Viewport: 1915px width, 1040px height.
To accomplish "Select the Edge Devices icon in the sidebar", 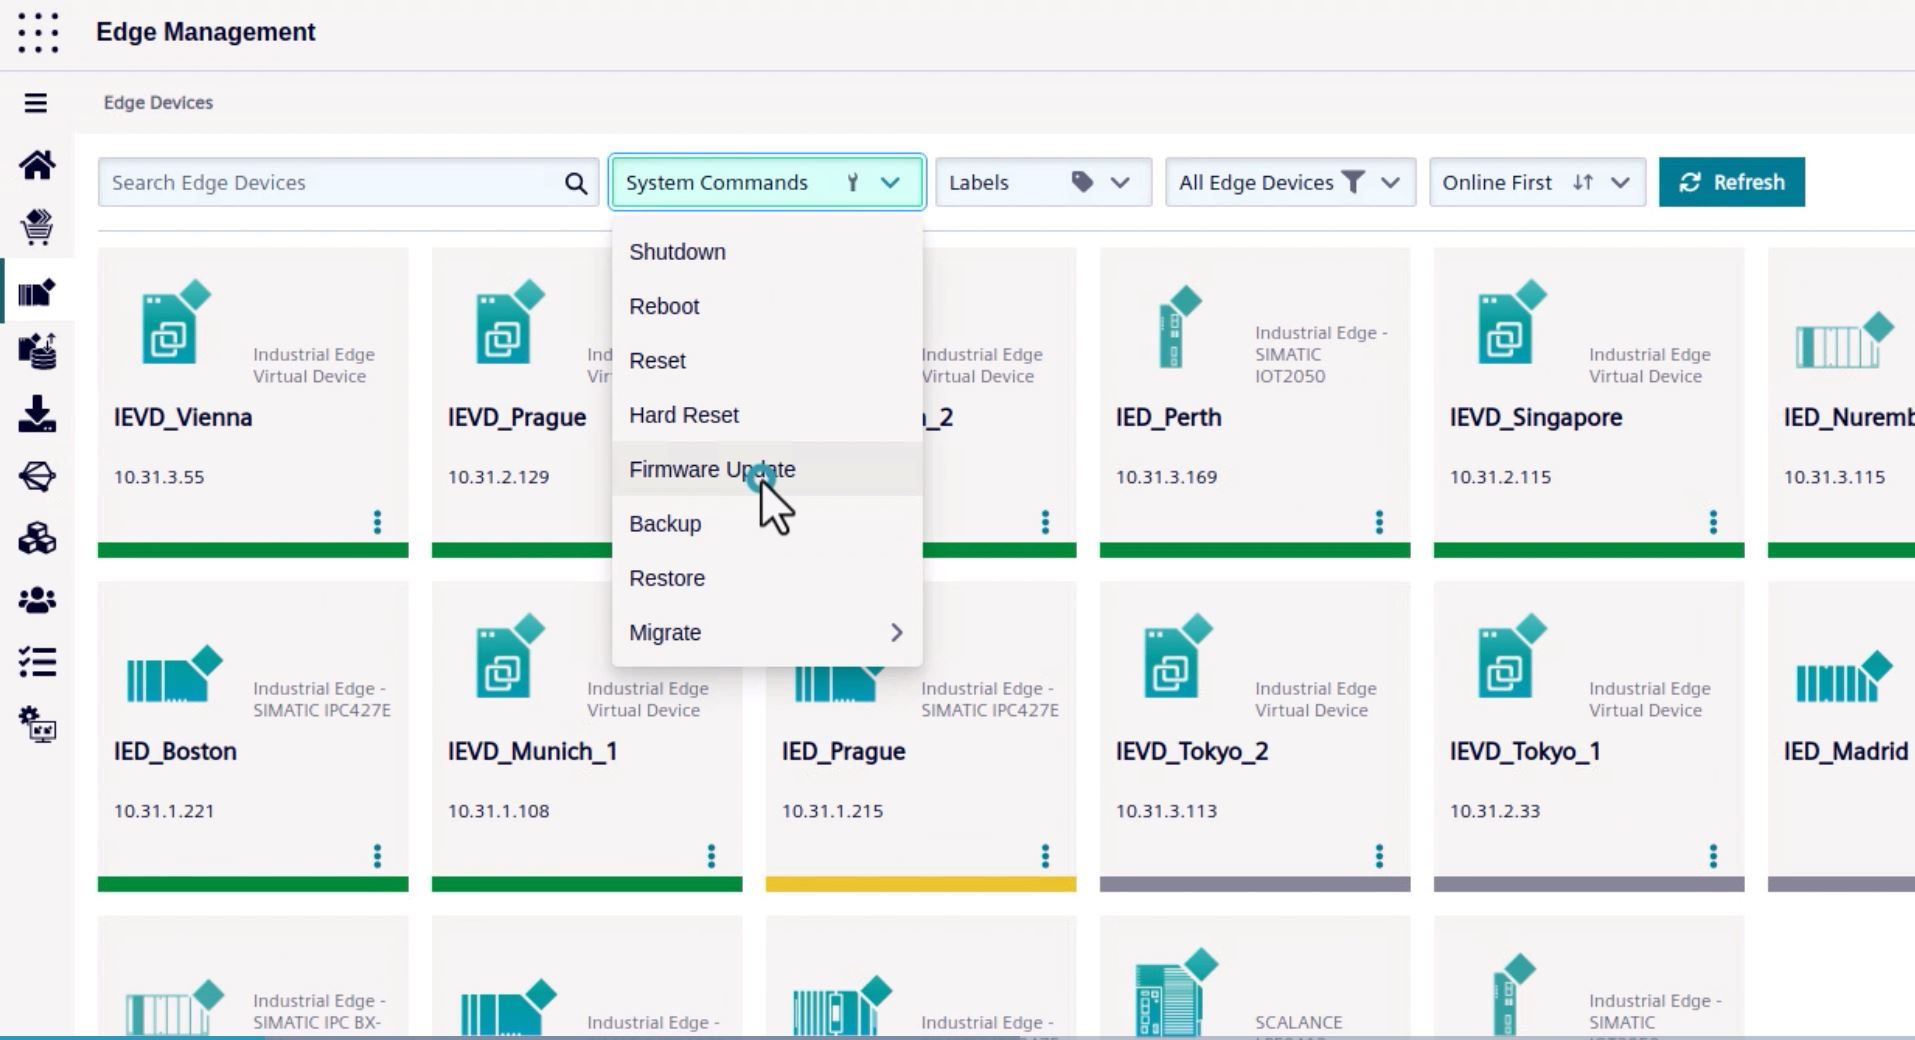I will click(x=37, y=291).
